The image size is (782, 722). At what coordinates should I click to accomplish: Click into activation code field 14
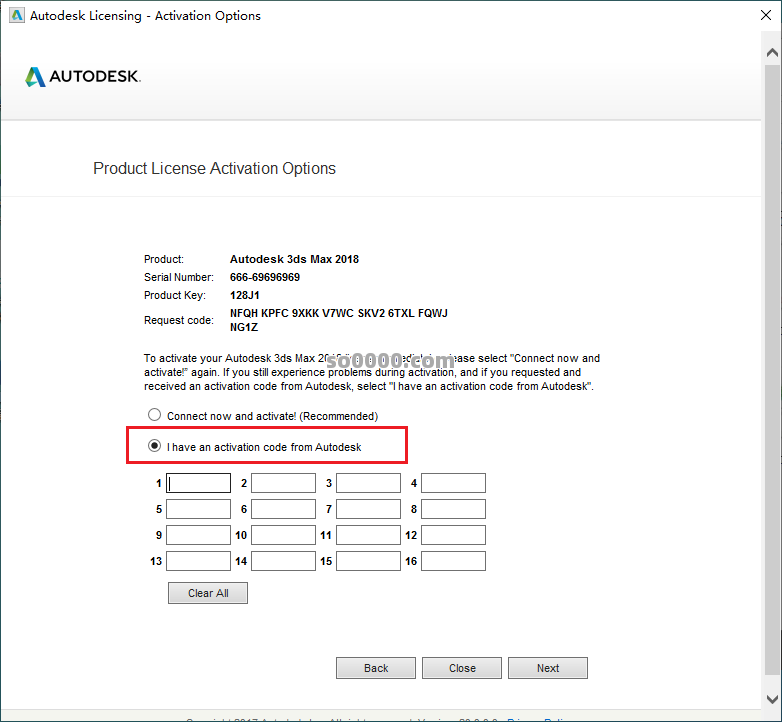click(283, 561)
